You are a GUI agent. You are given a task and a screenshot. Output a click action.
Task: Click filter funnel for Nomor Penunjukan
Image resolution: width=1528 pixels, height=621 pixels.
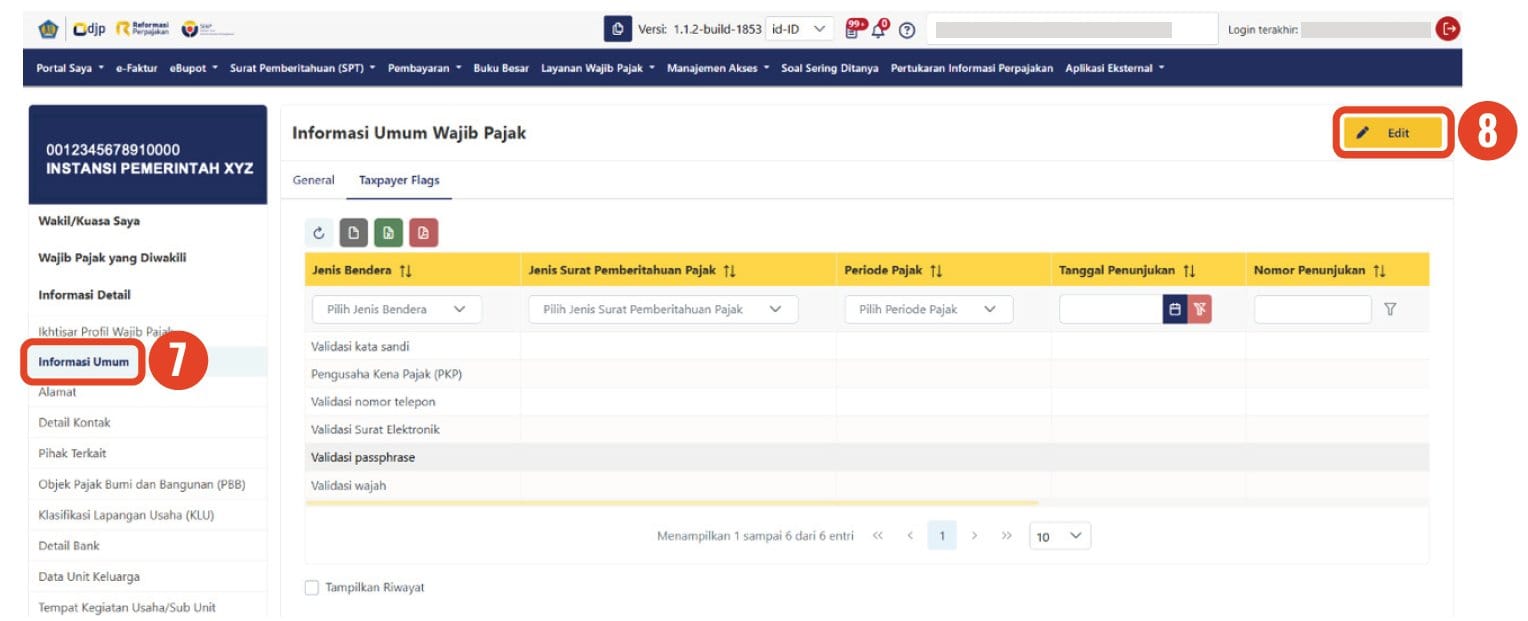pos(1389,310)
